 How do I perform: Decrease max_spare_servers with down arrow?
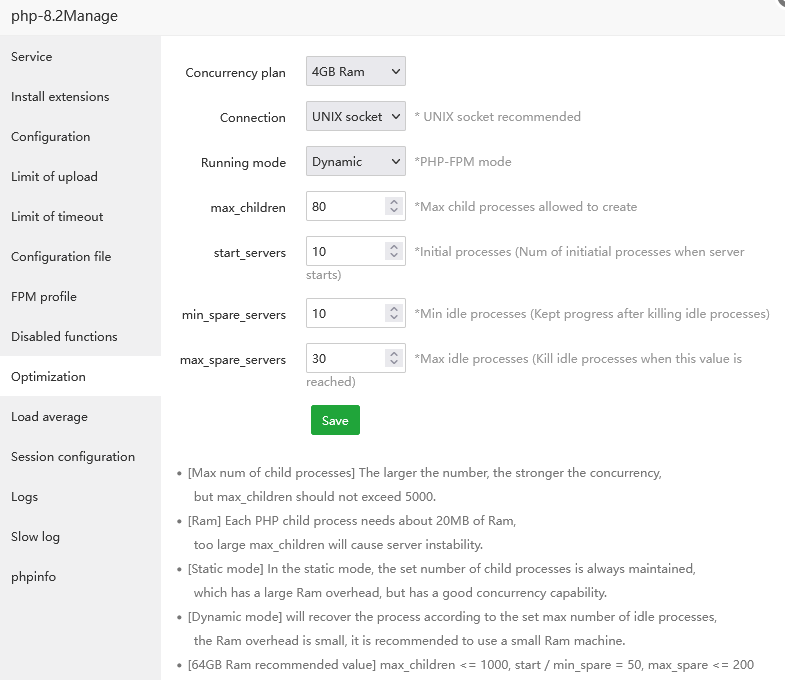tap(393, 363)
